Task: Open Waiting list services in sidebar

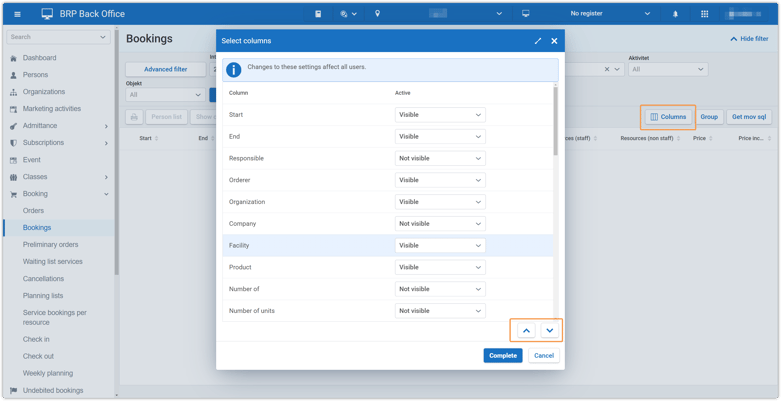Action: point(53,262)
